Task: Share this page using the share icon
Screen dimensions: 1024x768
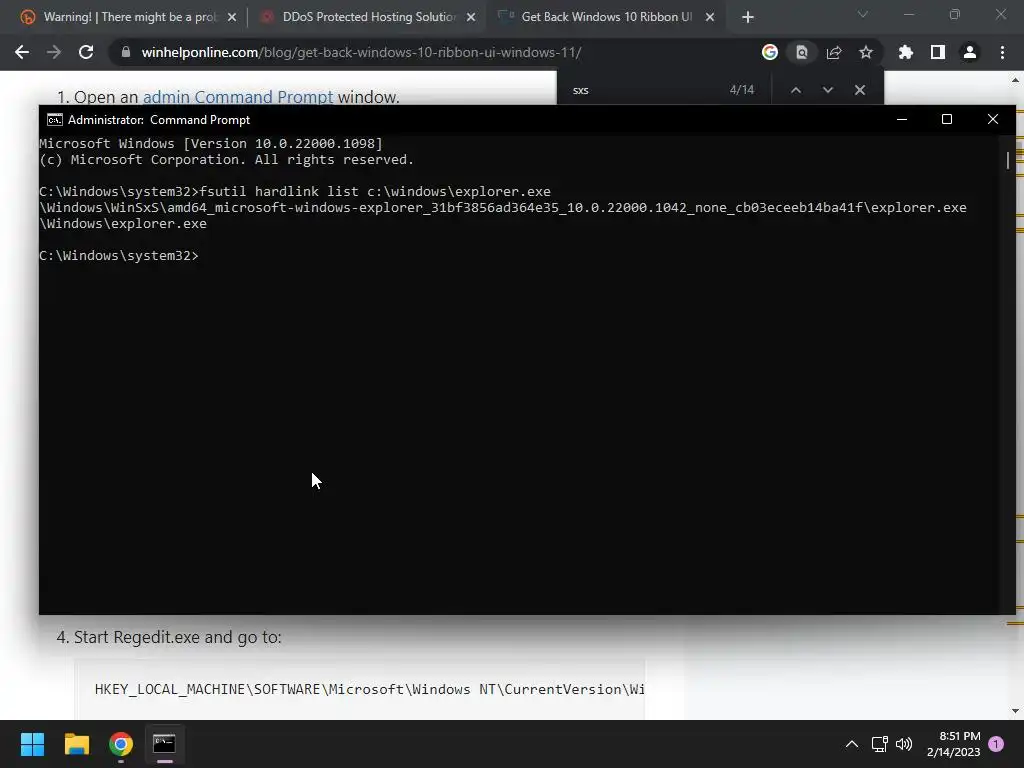Action: click(834, 52)
